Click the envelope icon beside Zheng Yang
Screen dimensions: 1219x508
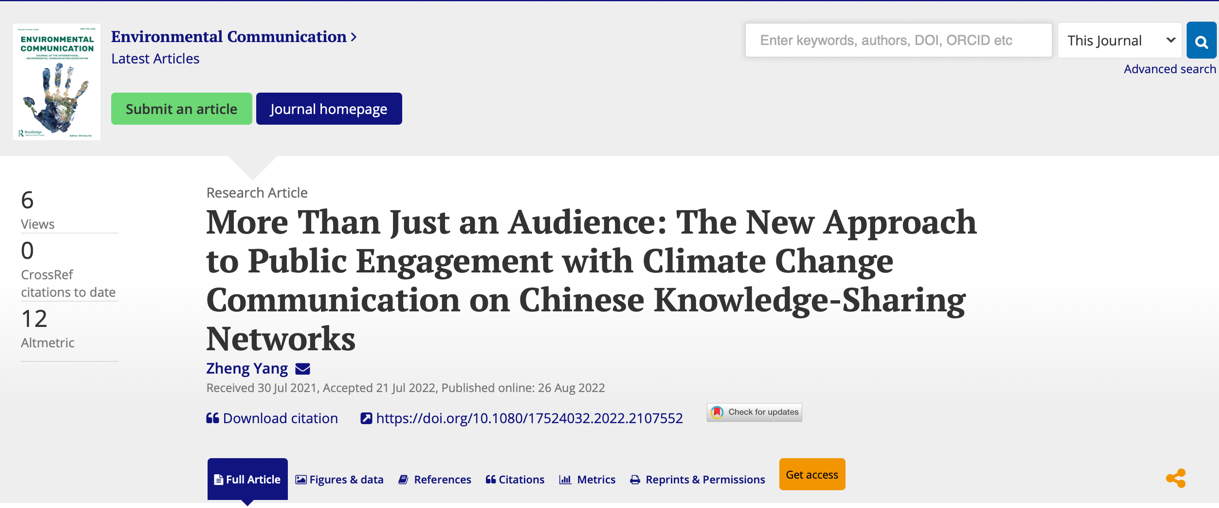pyautogui.click(x=303, y=369)
